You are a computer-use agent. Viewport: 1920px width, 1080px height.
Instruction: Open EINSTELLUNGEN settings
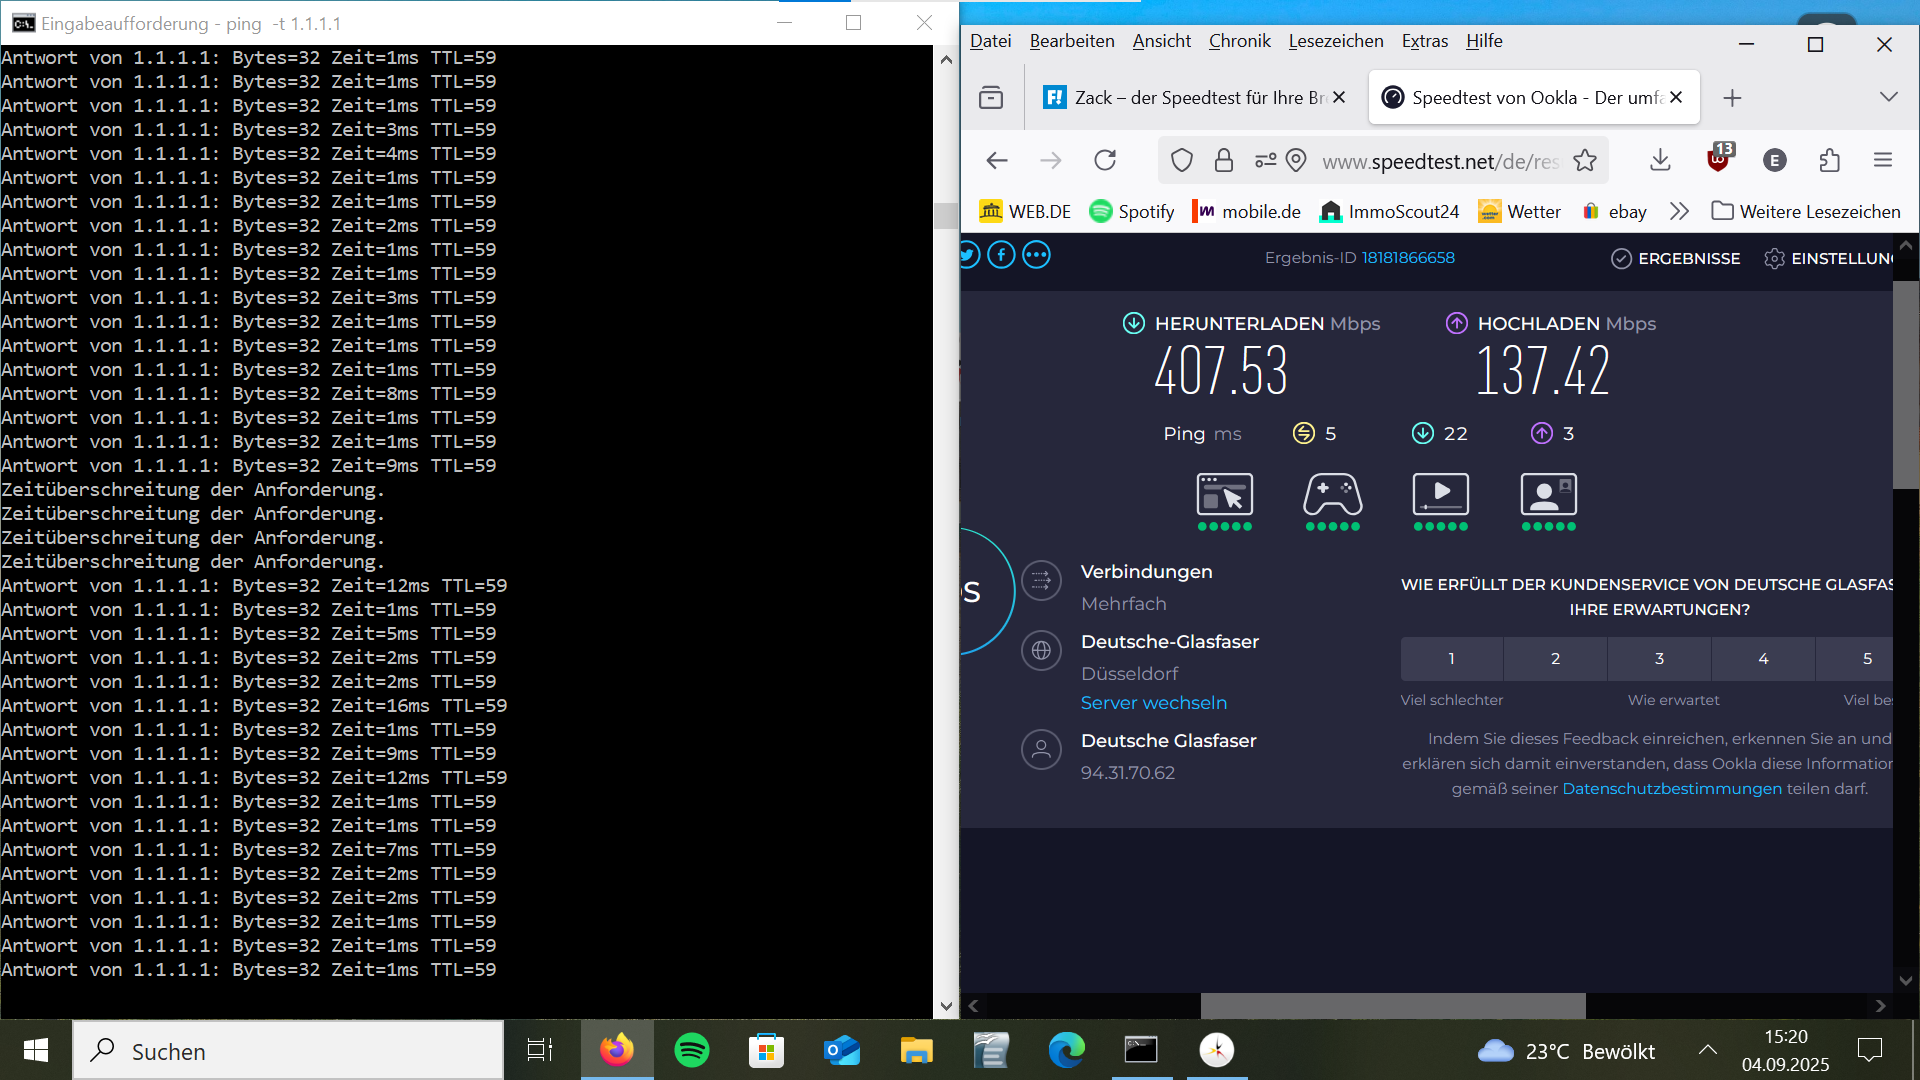(1828, 258)
